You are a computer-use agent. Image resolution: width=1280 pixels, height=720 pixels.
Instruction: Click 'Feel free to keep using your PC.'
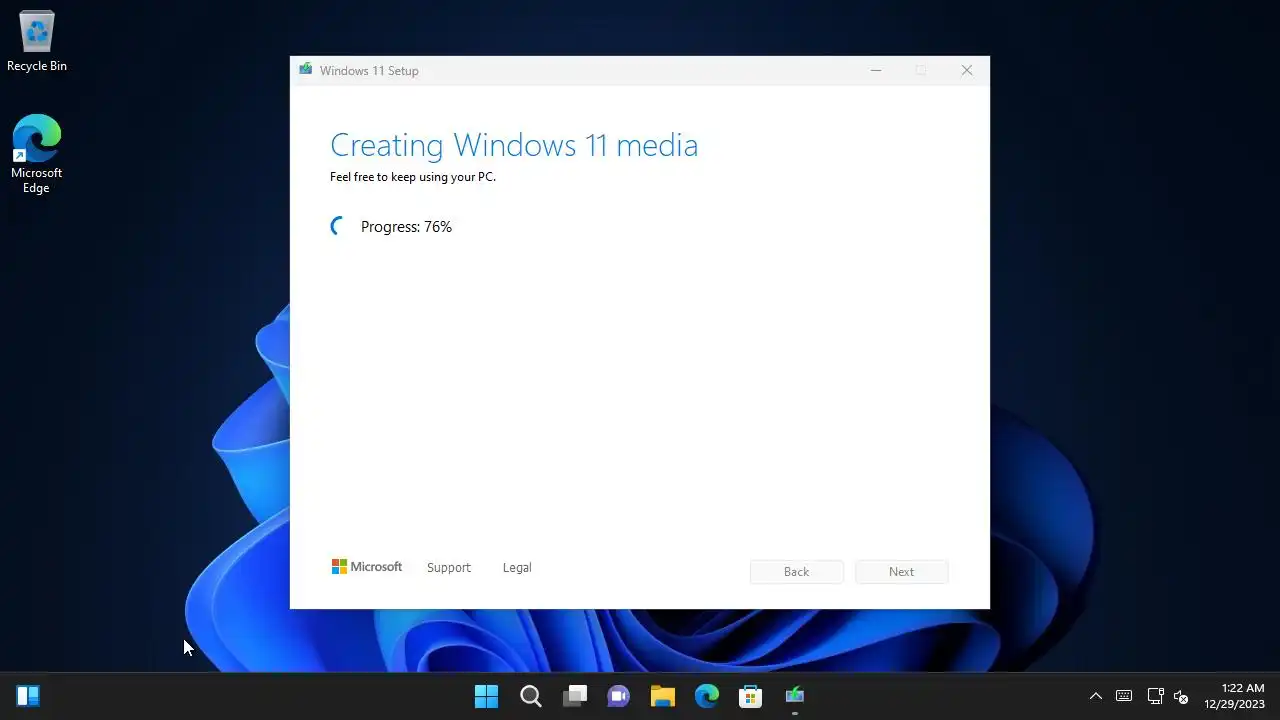pos(413,177)
